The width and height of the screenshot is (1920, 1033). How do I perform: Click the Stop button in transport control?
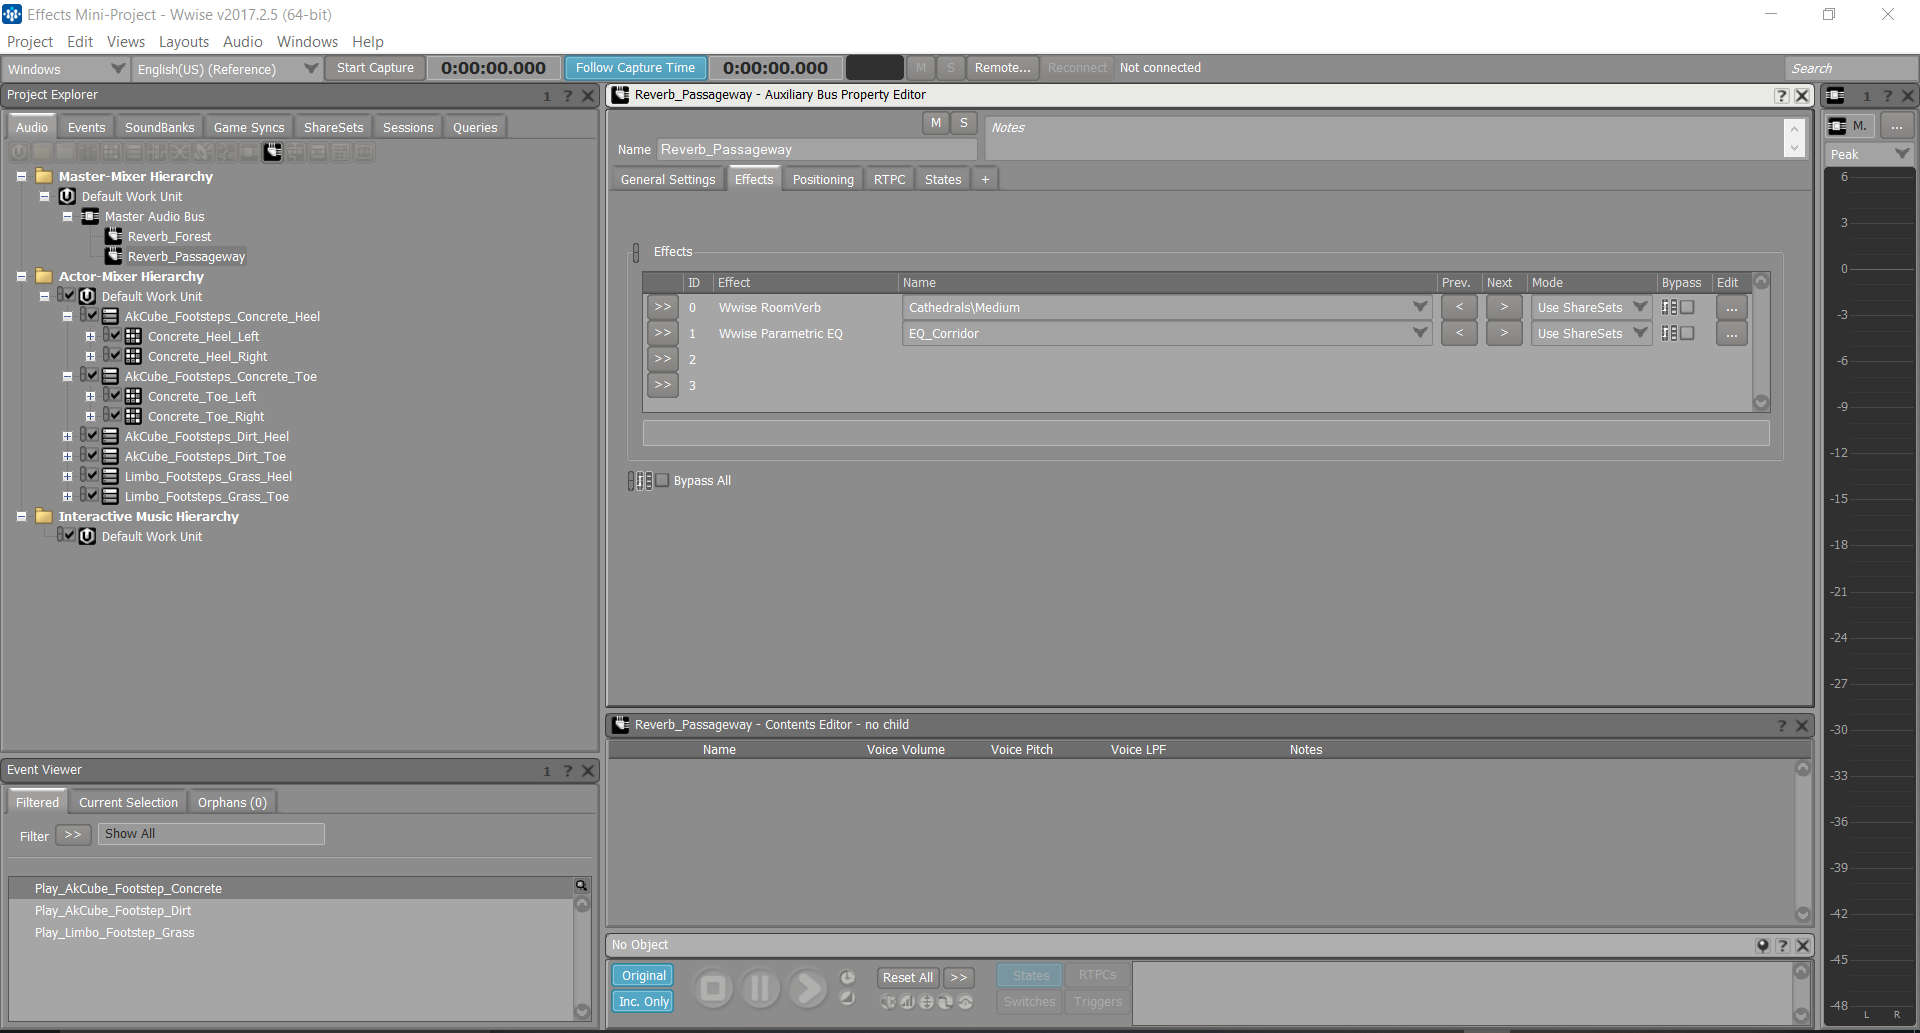click(x=713, y=989)
